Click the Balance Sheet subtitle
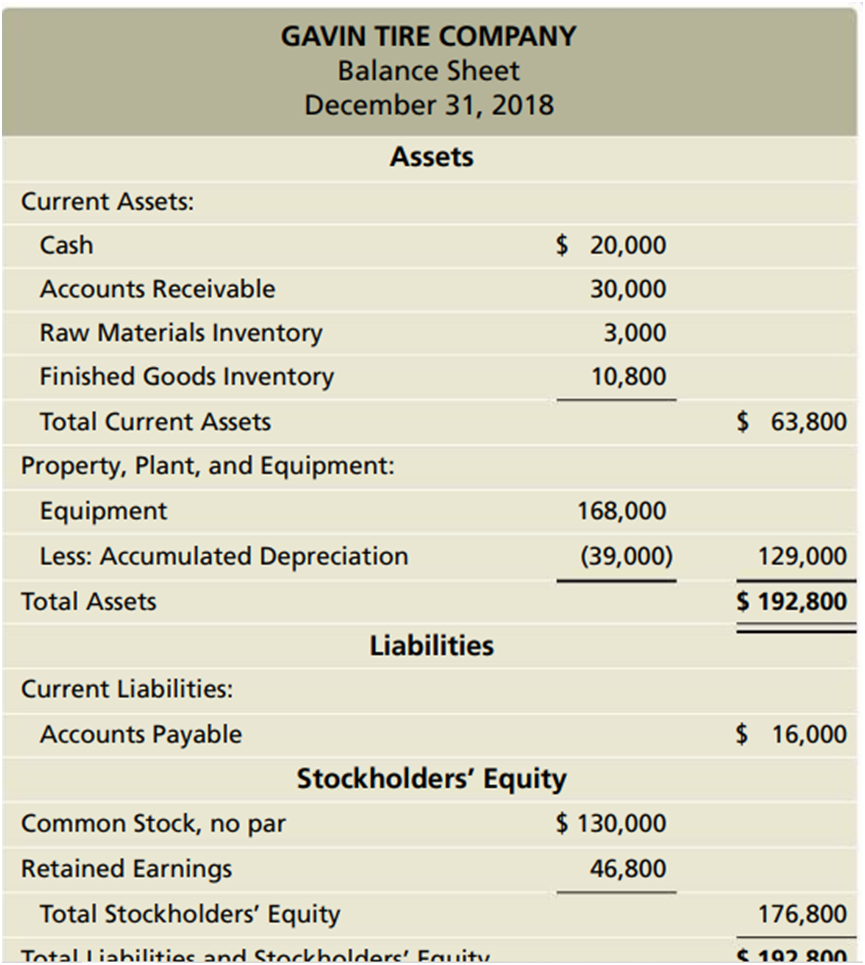 pos(428,71)
